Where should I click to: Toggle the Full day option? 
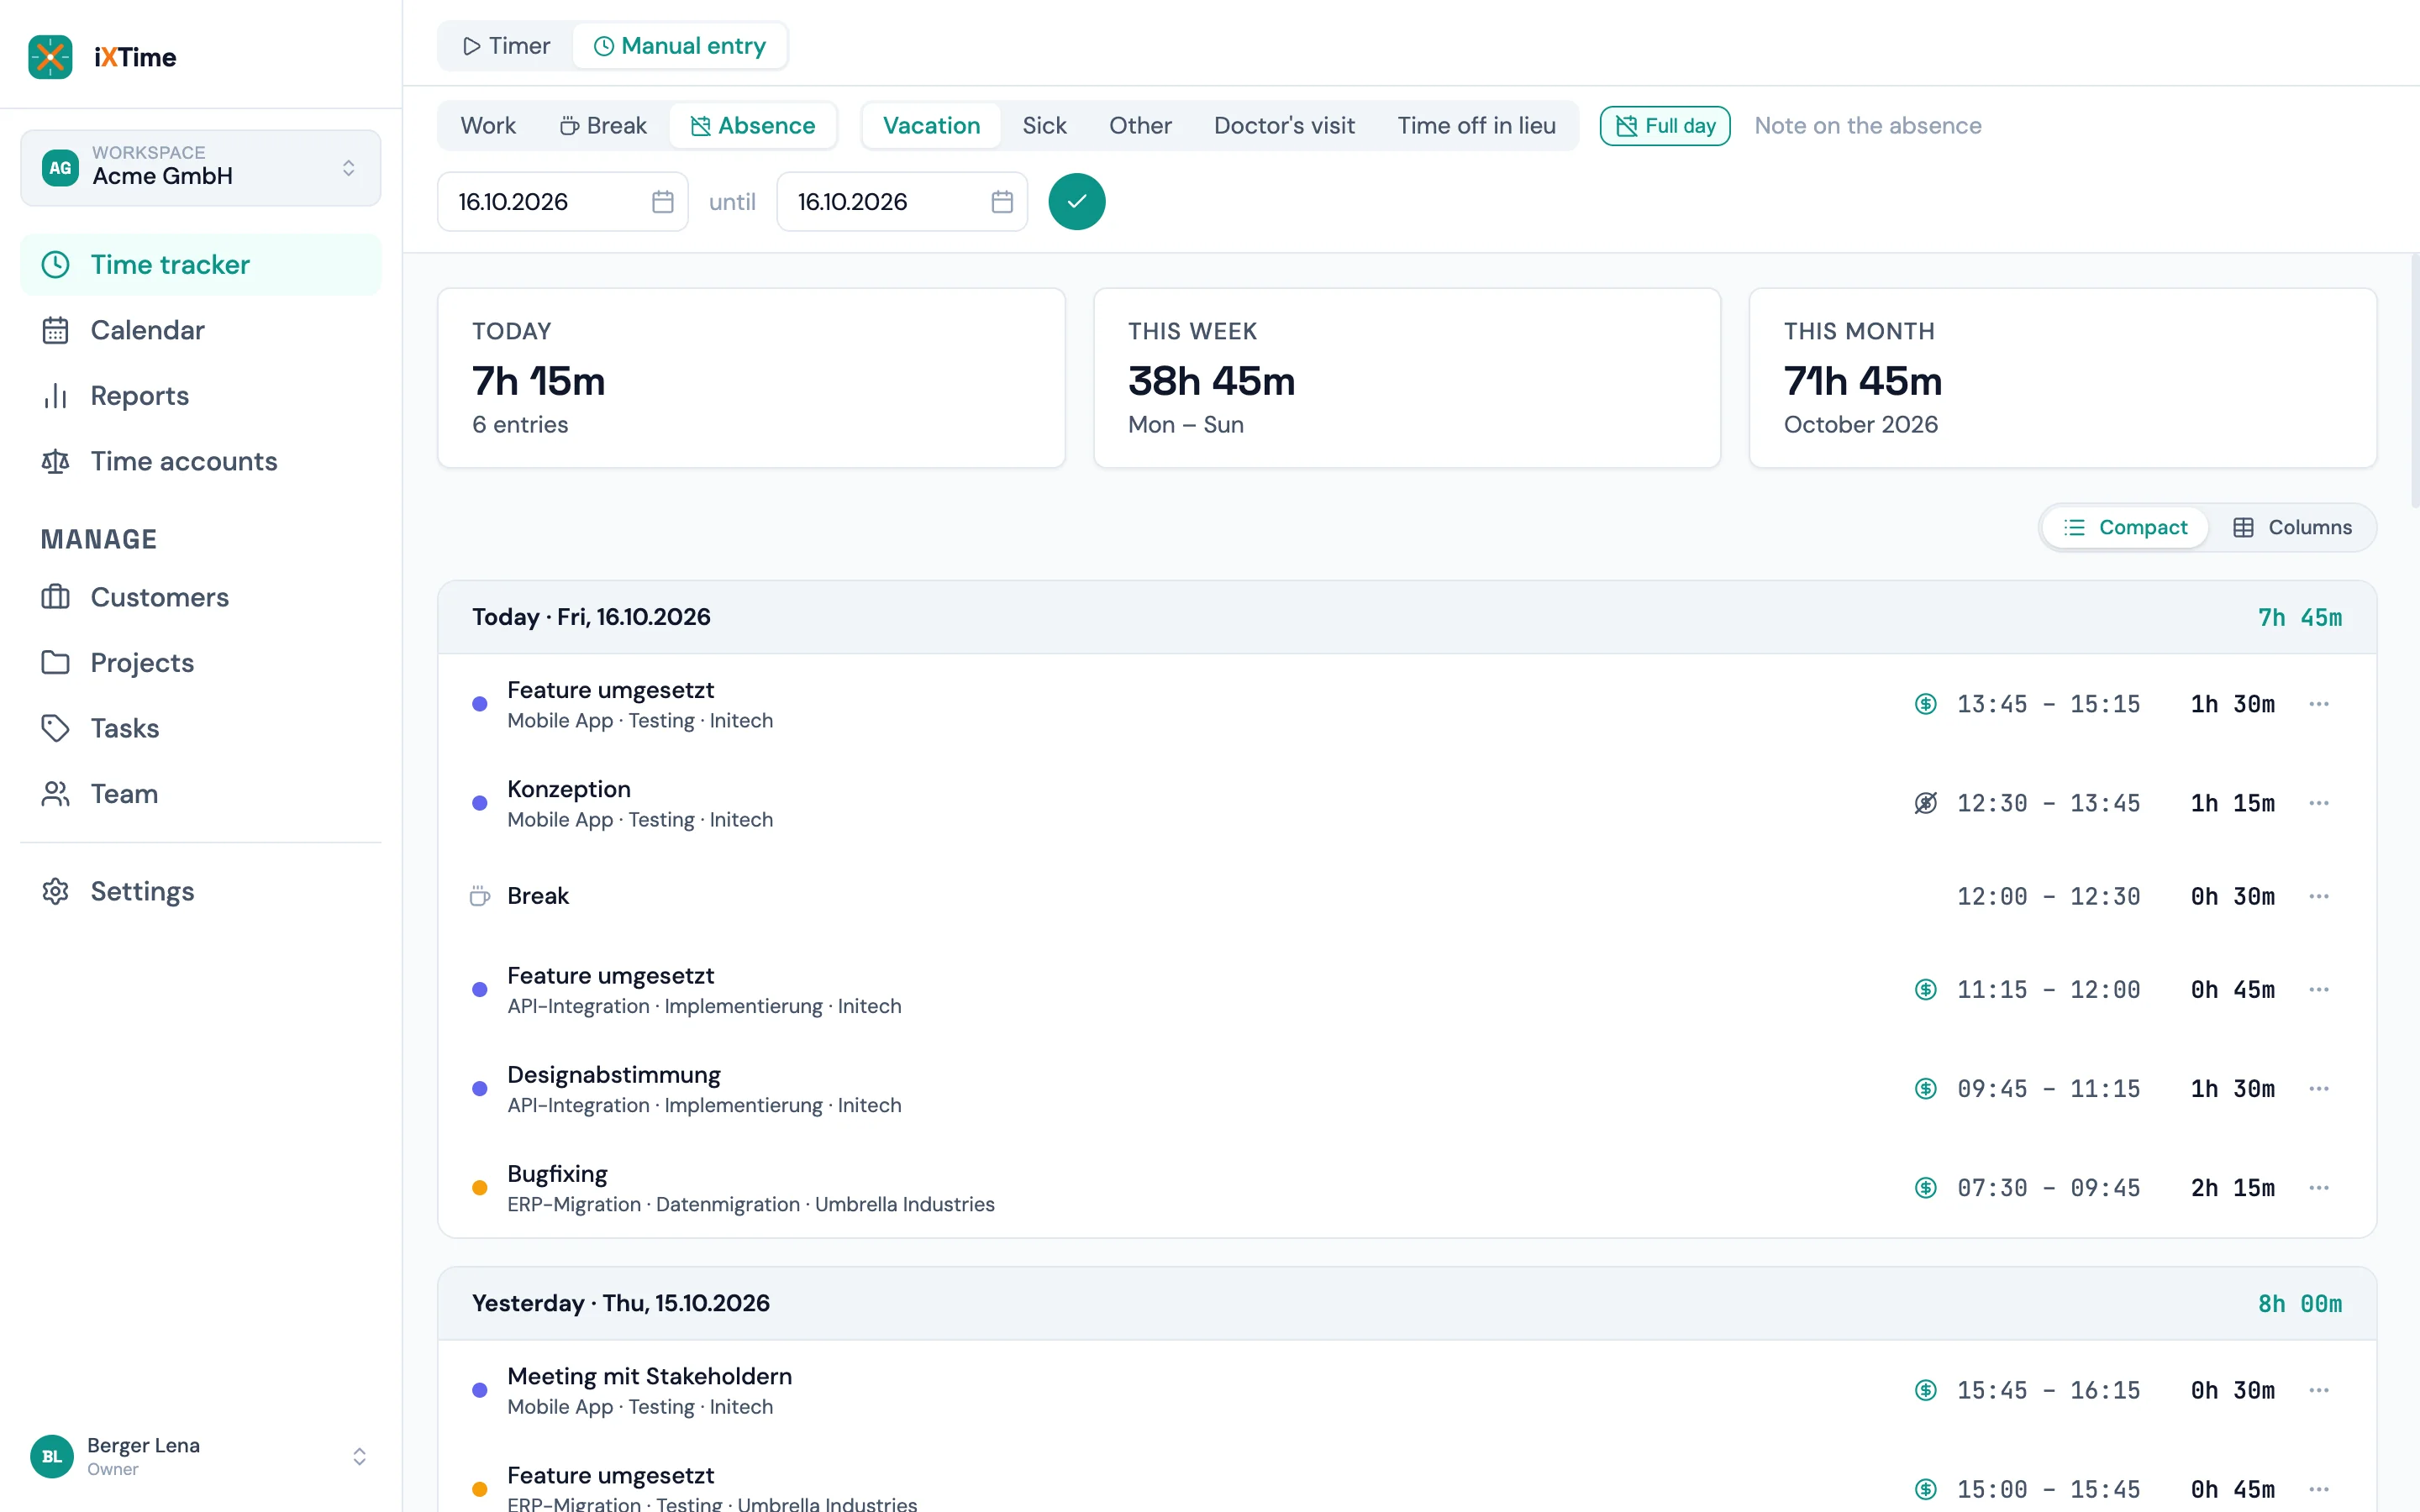1665,126
